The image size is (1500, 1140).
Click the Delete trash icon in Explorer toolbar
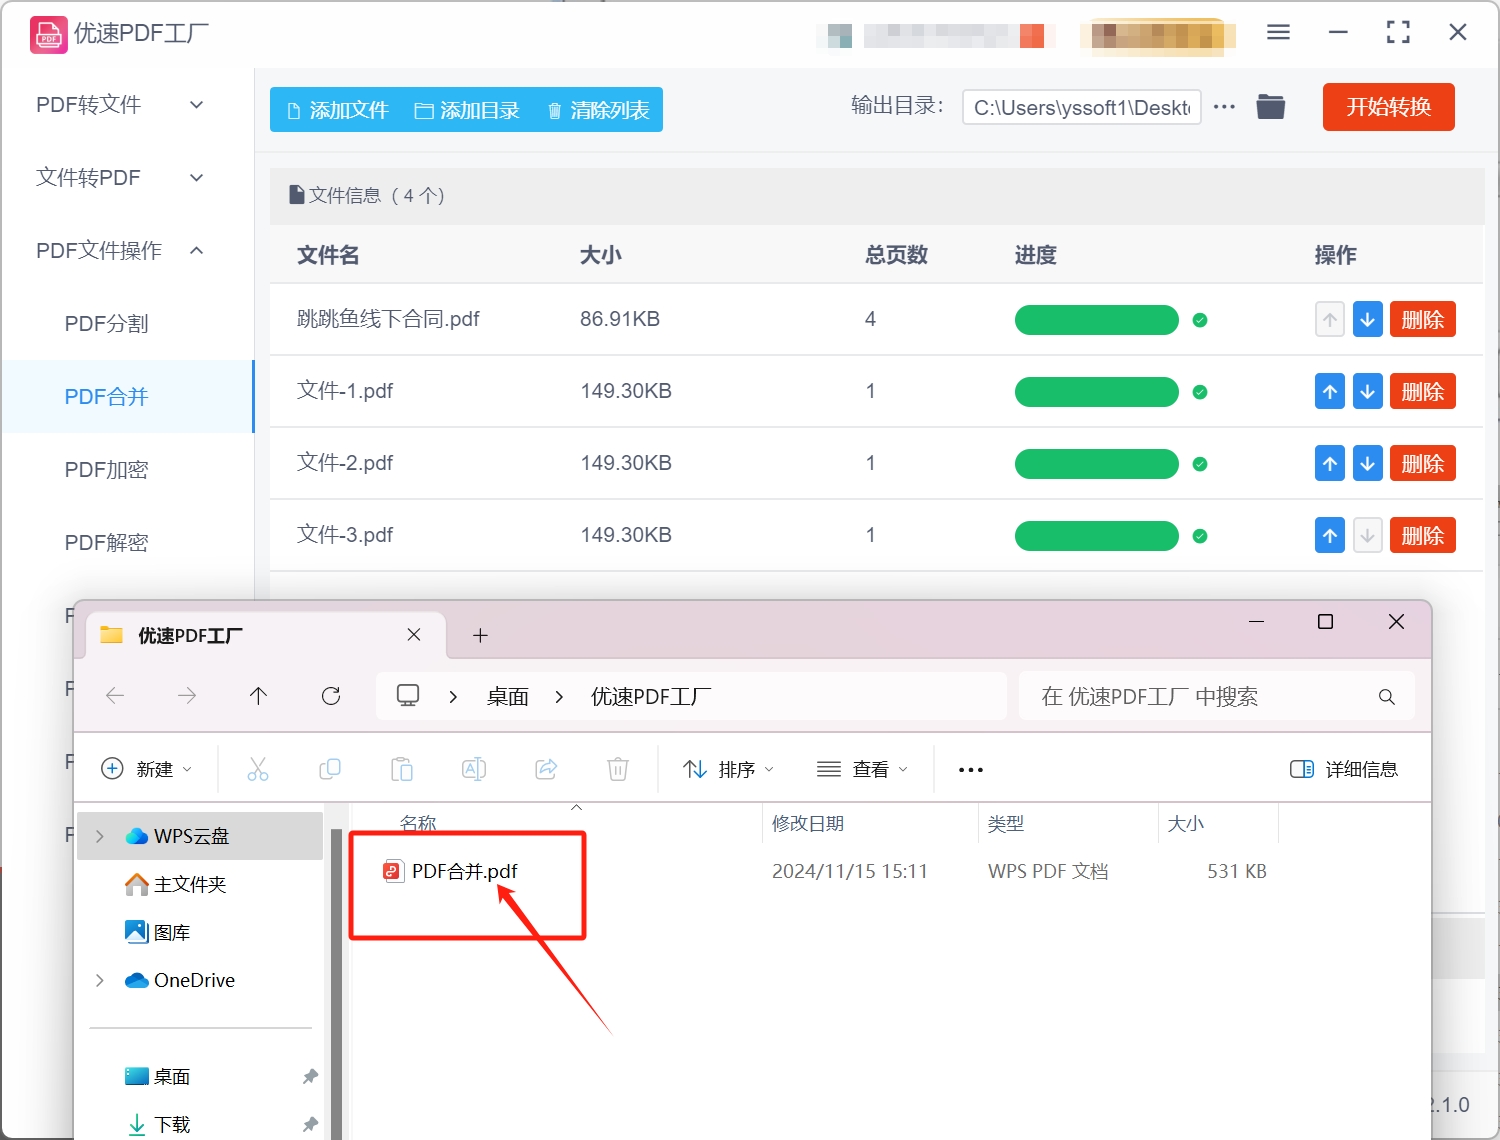click(618, 769)
